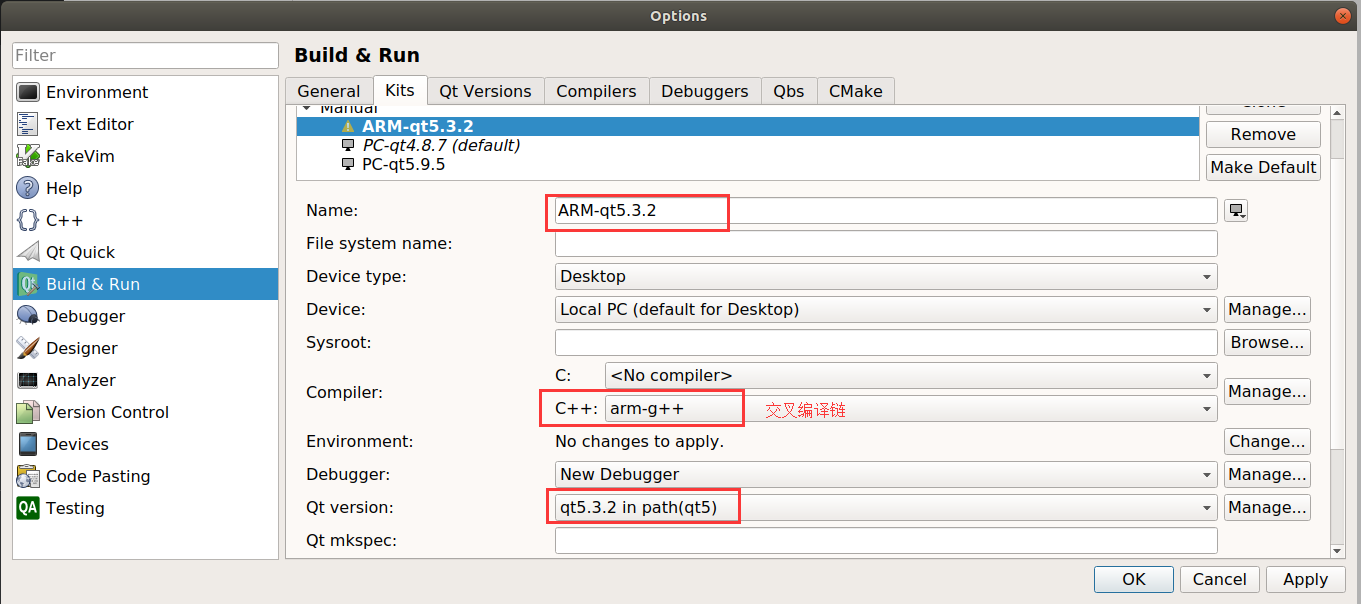The image size is (1361, 604).
Task: Click the OK button
Action: tap(1134, 579)
